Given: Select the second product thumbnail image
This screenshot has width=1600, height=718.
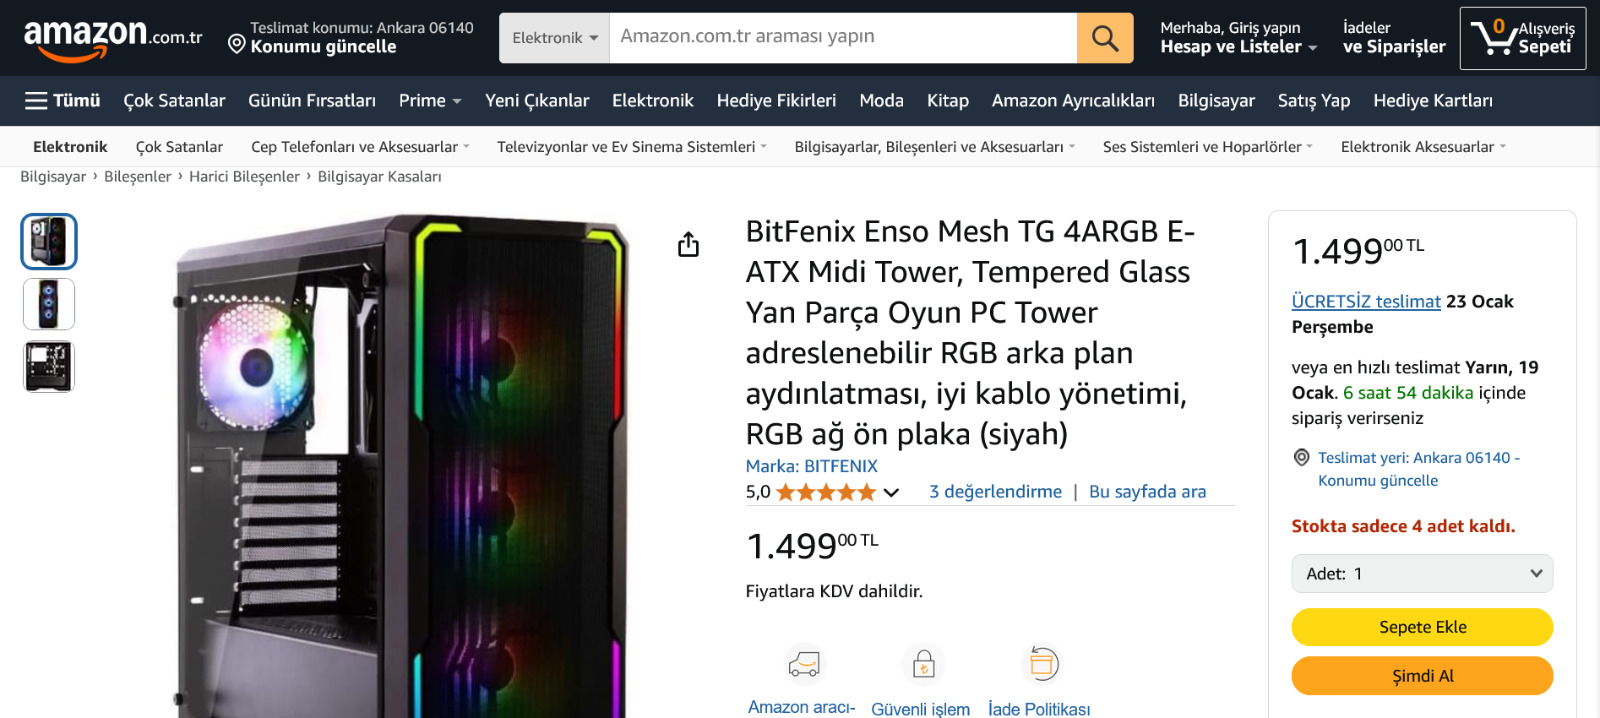Looking at the screenshot, I should 49,304.
